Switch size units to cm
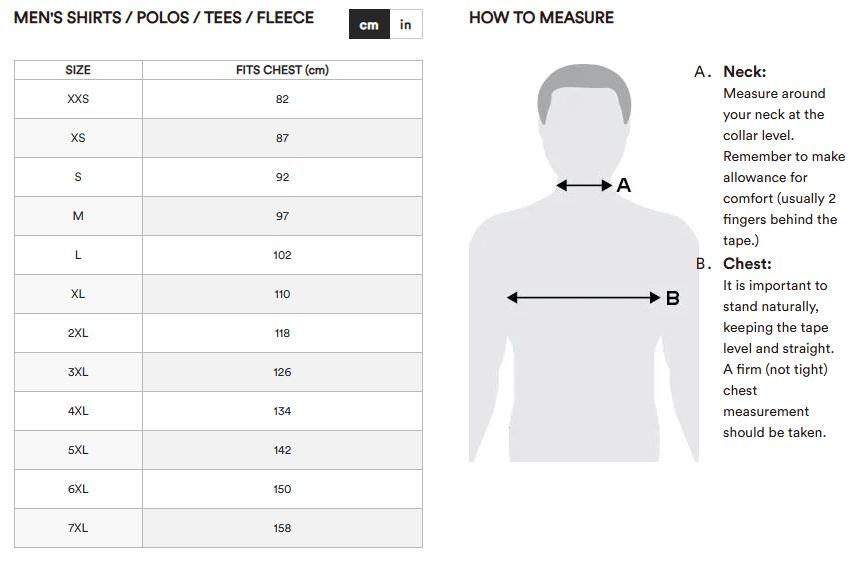The height and width of the screenshot is (562, 858). [369, 25]
